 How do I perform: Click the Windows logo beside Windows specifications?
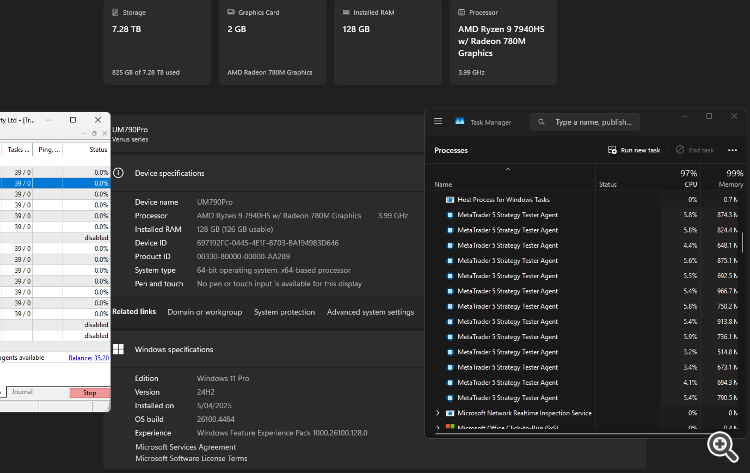click(119, 349)
